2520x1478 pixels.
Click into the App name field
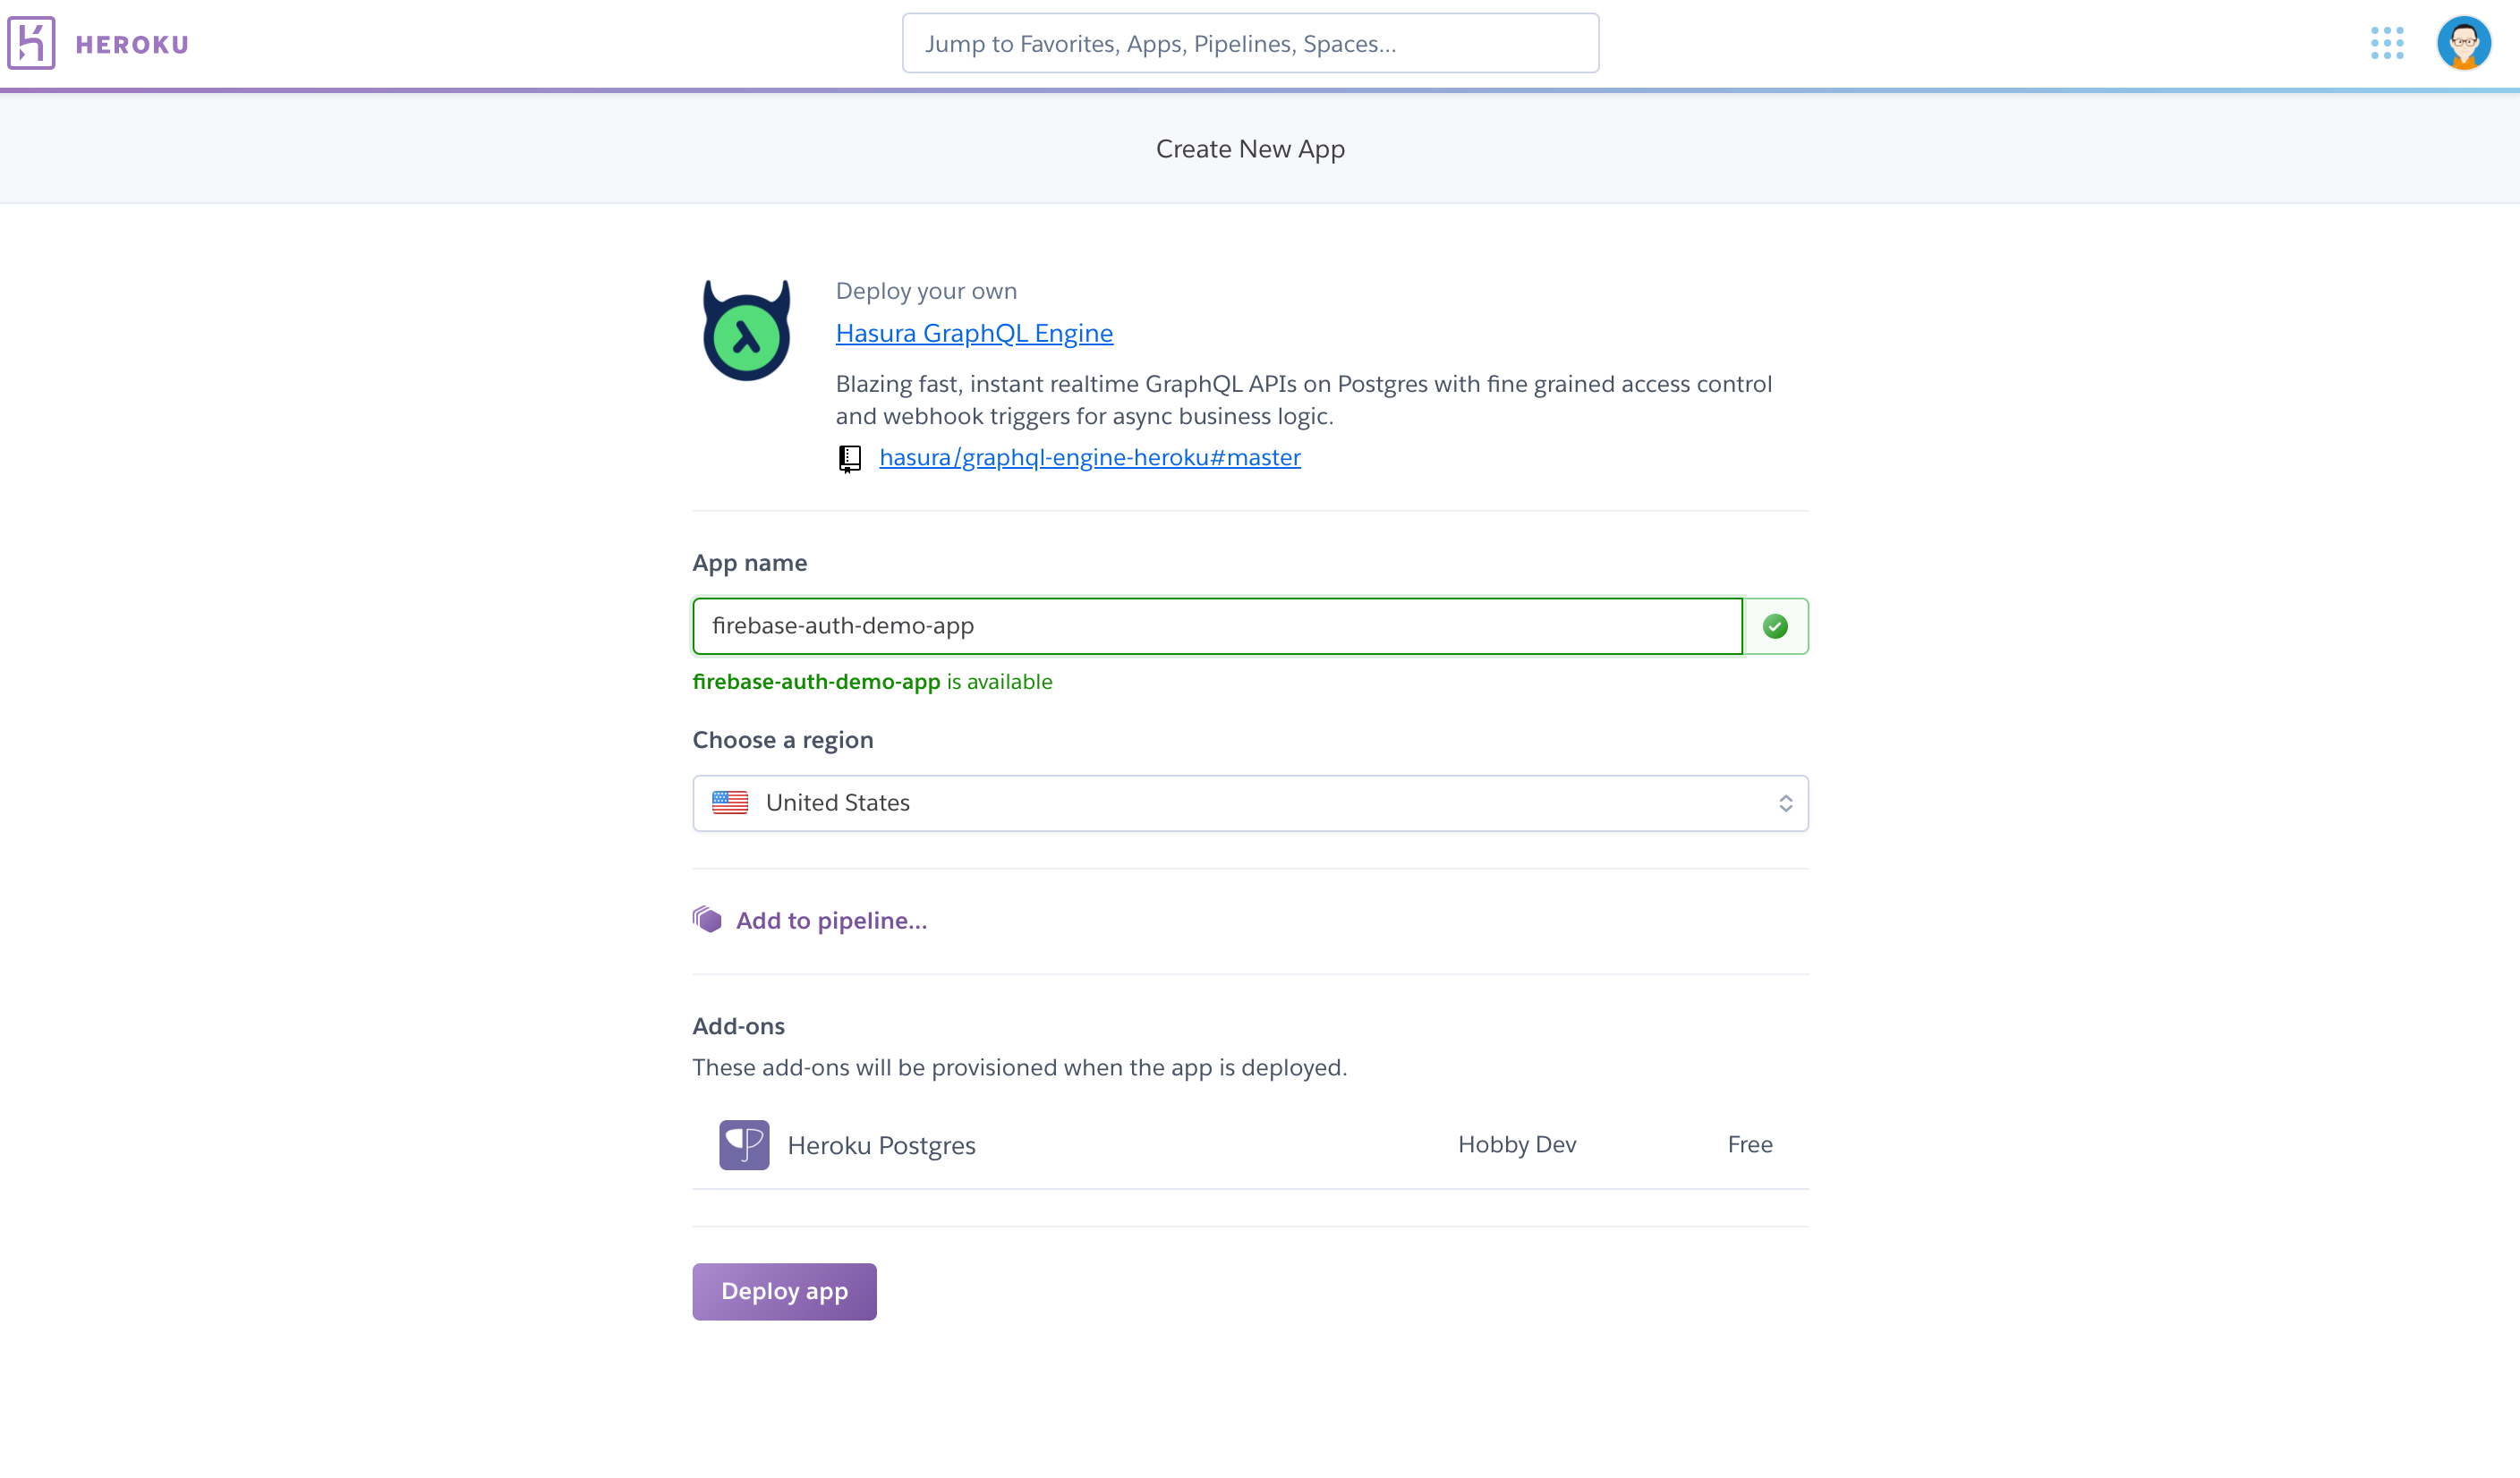(1216, 626)
